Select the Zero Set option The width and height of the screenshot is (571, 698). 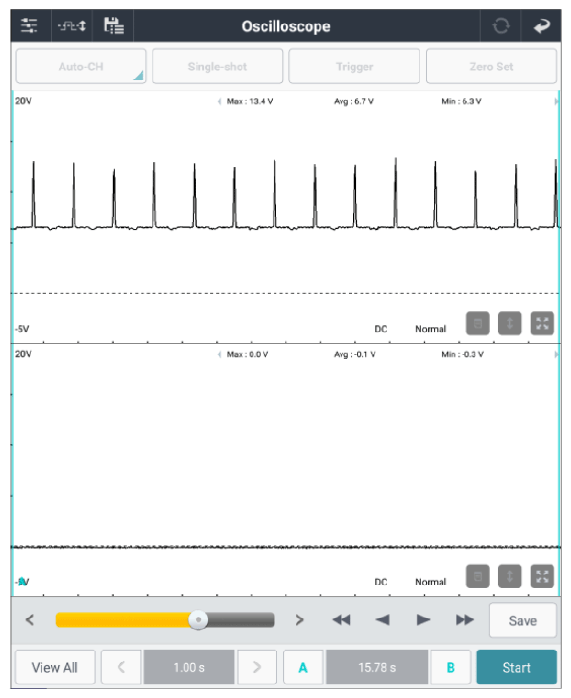point(491,66)
